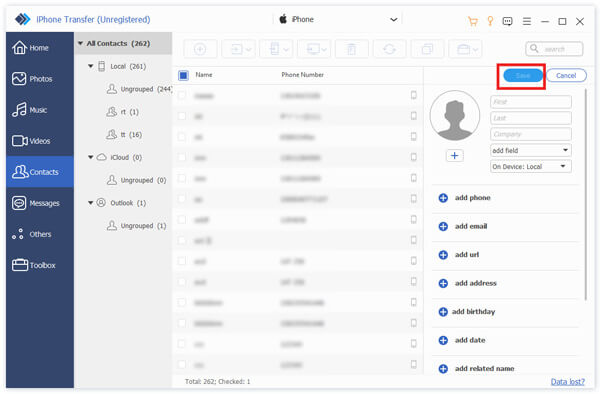
Task: Collapse the Local (261) group arrow
Action: tap(91, 66)
